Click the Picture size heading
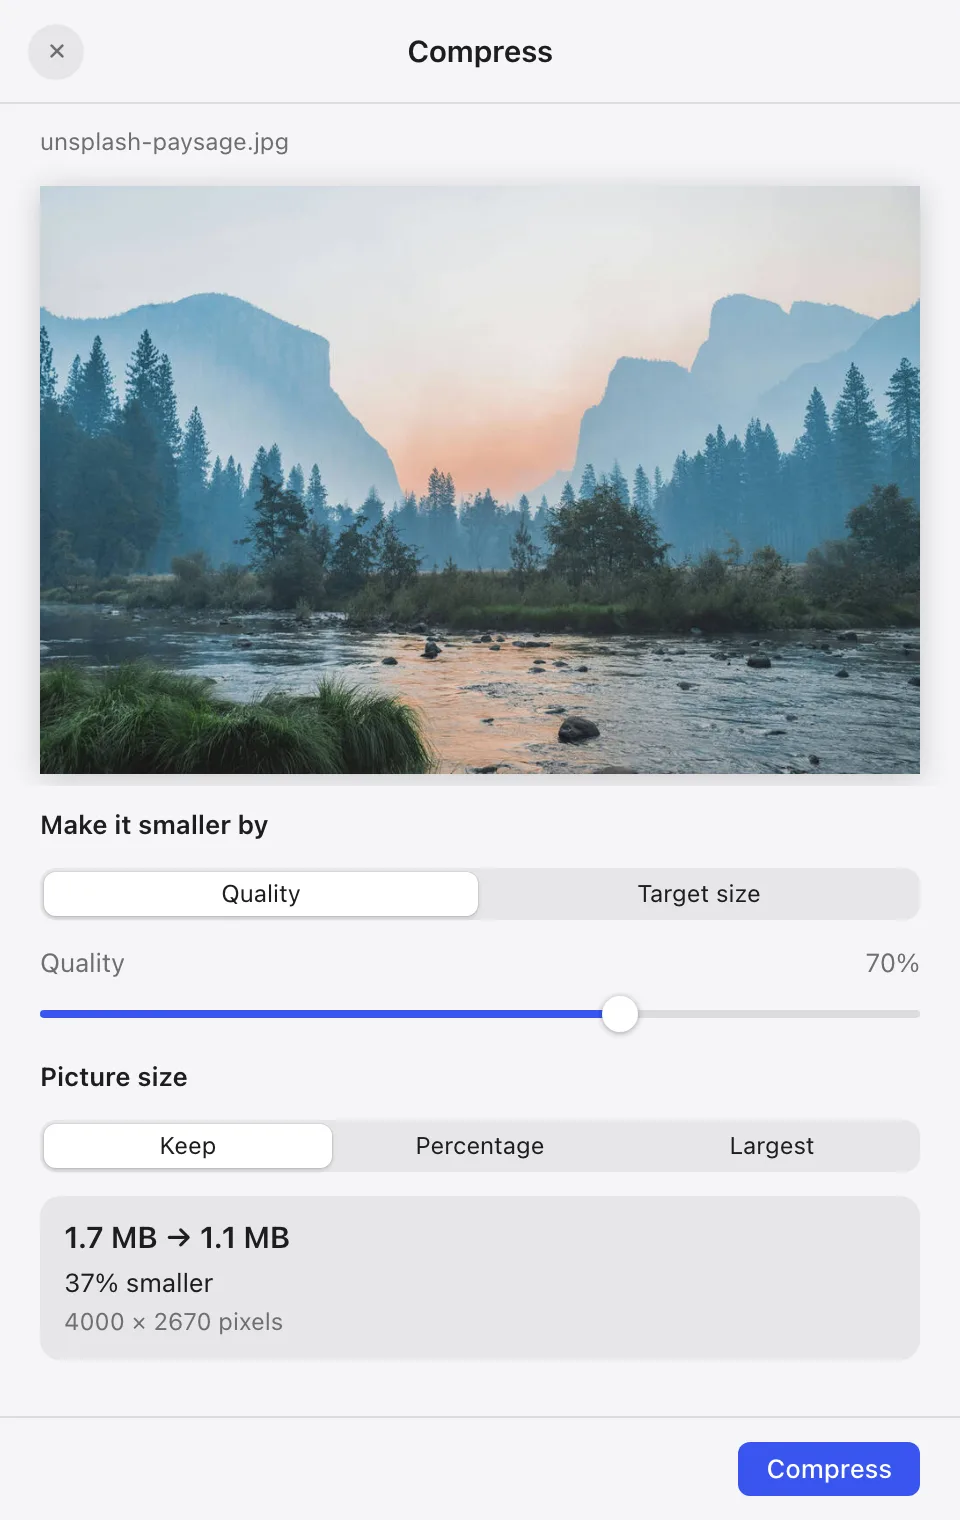Image resolution: width=960 pixels, height=1520 pixels. (114, 1077)
